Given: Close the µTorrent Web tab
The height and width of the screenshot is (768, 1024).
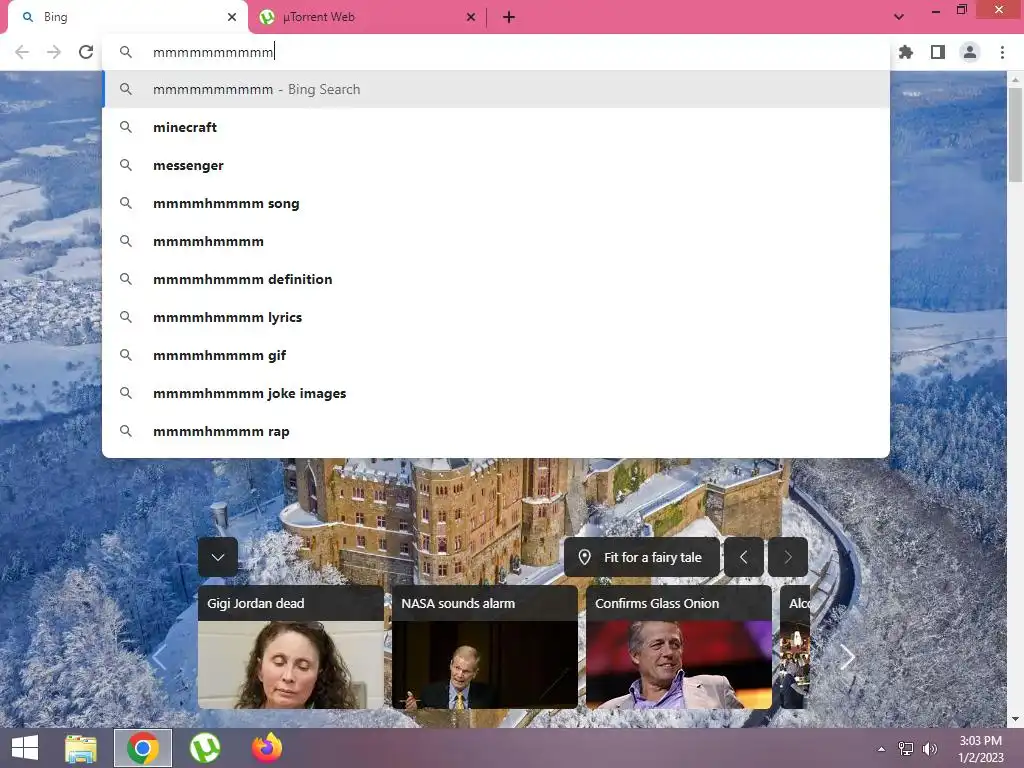Looking at the screenshot, I should coord(471,18).
